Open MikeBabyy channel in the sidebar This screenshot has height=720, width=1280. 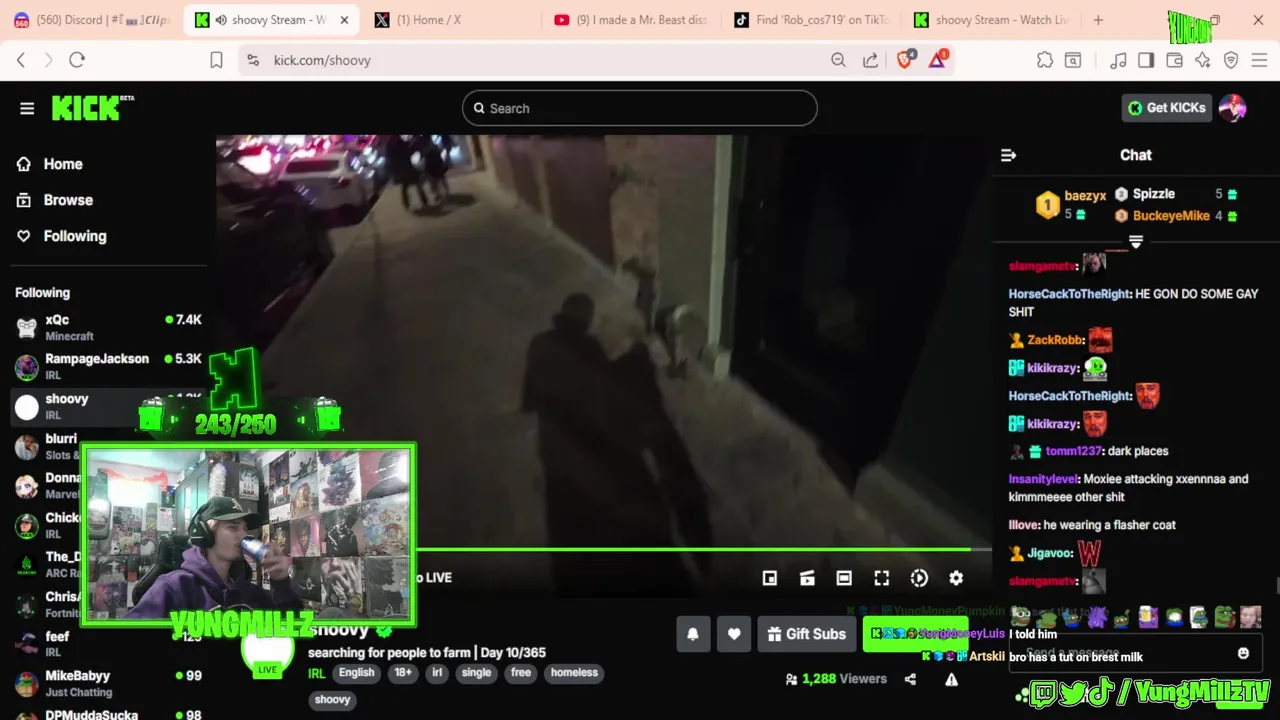pos(108,683)
